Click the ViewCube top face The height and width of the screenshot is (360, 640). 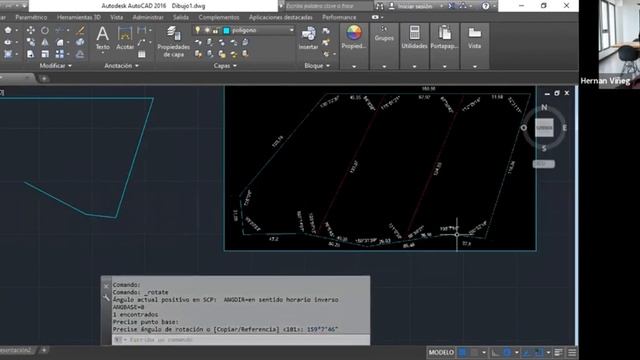tap(544, 128)
